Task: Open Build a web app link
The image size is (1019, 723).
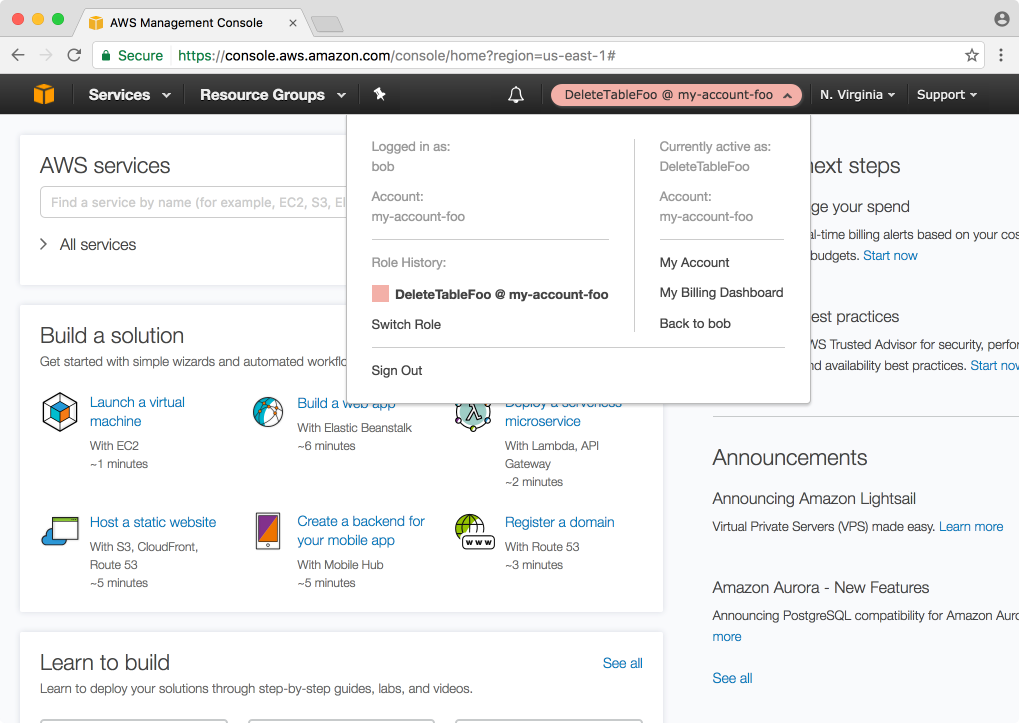Action: [346, 403]
